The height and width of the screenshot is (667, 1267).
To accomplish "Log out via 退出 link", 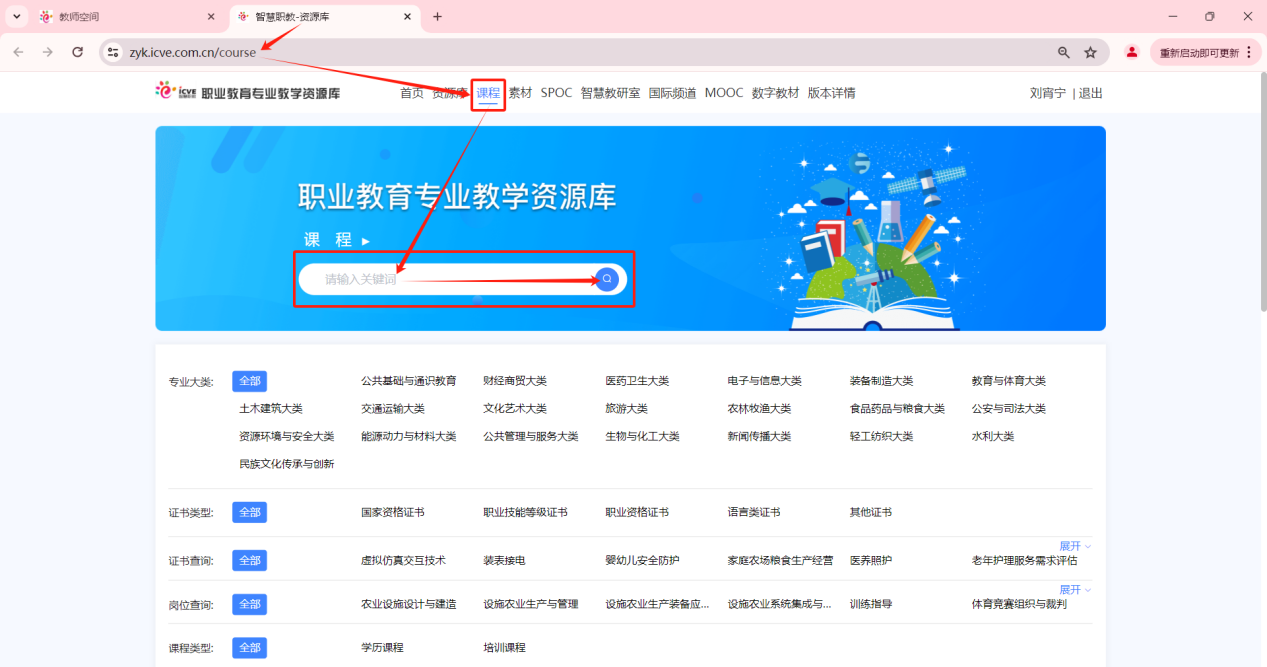I will (1089, 92).
